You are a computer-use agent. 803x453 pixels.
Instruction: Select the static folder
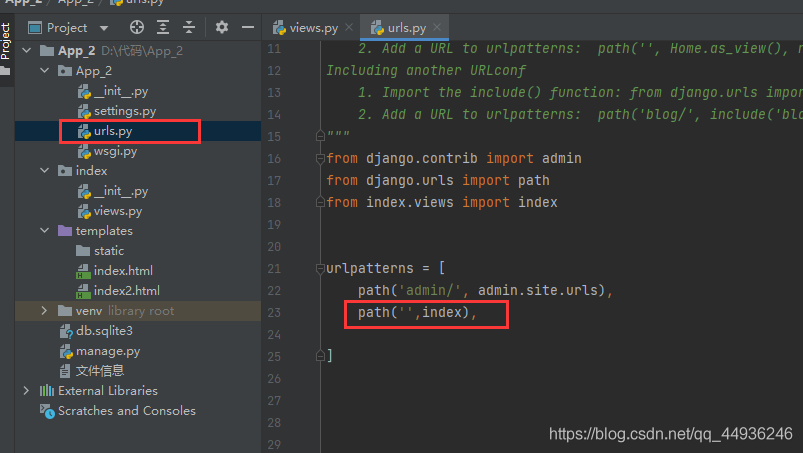[x=109, y=251]
